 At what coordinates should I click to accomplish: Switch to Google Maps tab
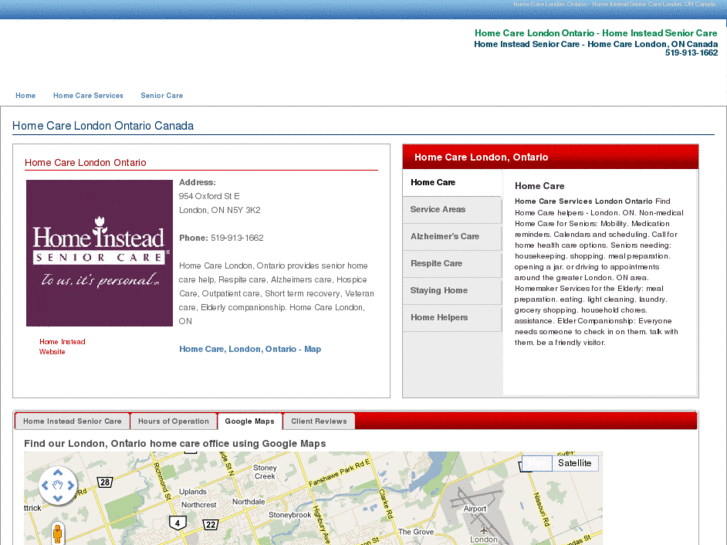pyautogui.click(x=250, y=421)
